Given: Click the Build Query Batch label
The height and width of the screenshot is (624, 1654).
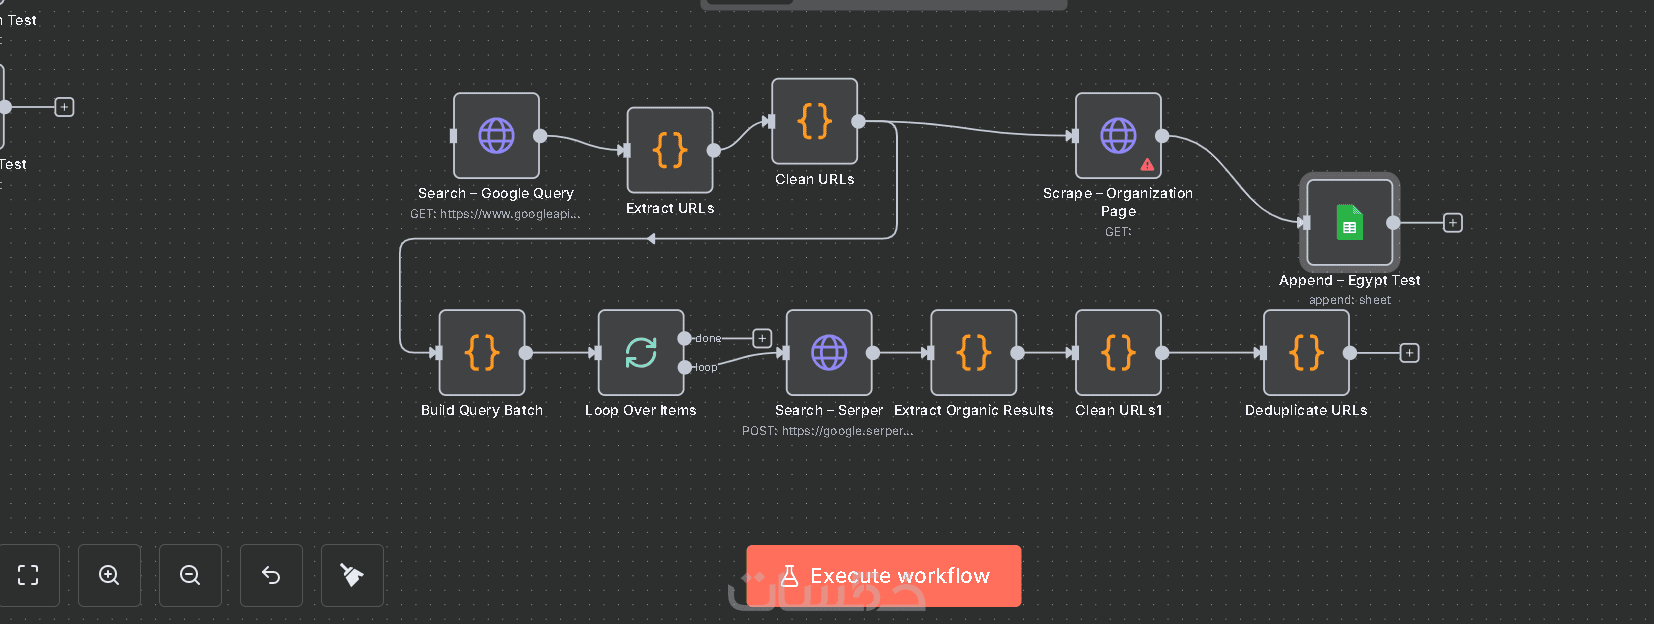Looking at the screenshot, I should (482, 410).
